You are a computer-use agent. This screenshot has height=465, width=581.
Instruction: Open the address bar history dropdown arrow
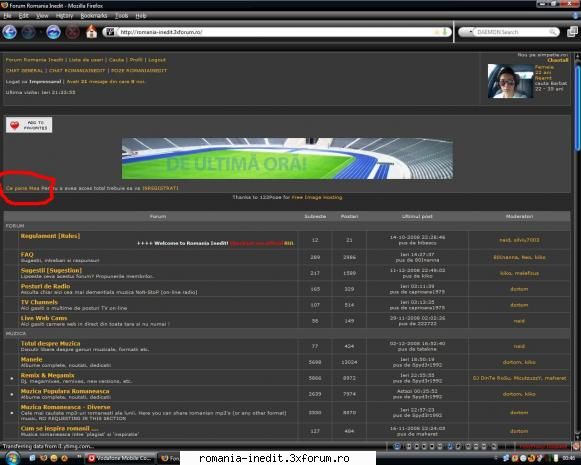445,32
